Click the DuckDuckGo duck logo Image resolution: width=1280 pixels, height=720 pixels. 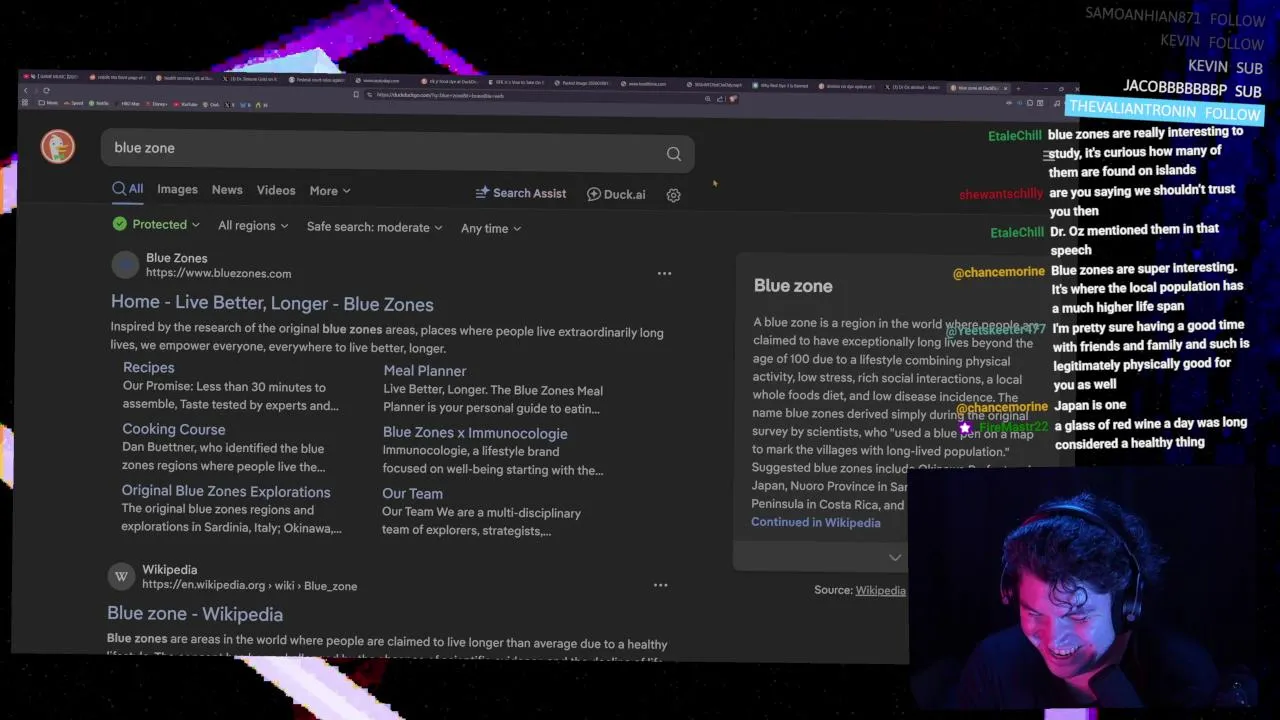(57, 147)
